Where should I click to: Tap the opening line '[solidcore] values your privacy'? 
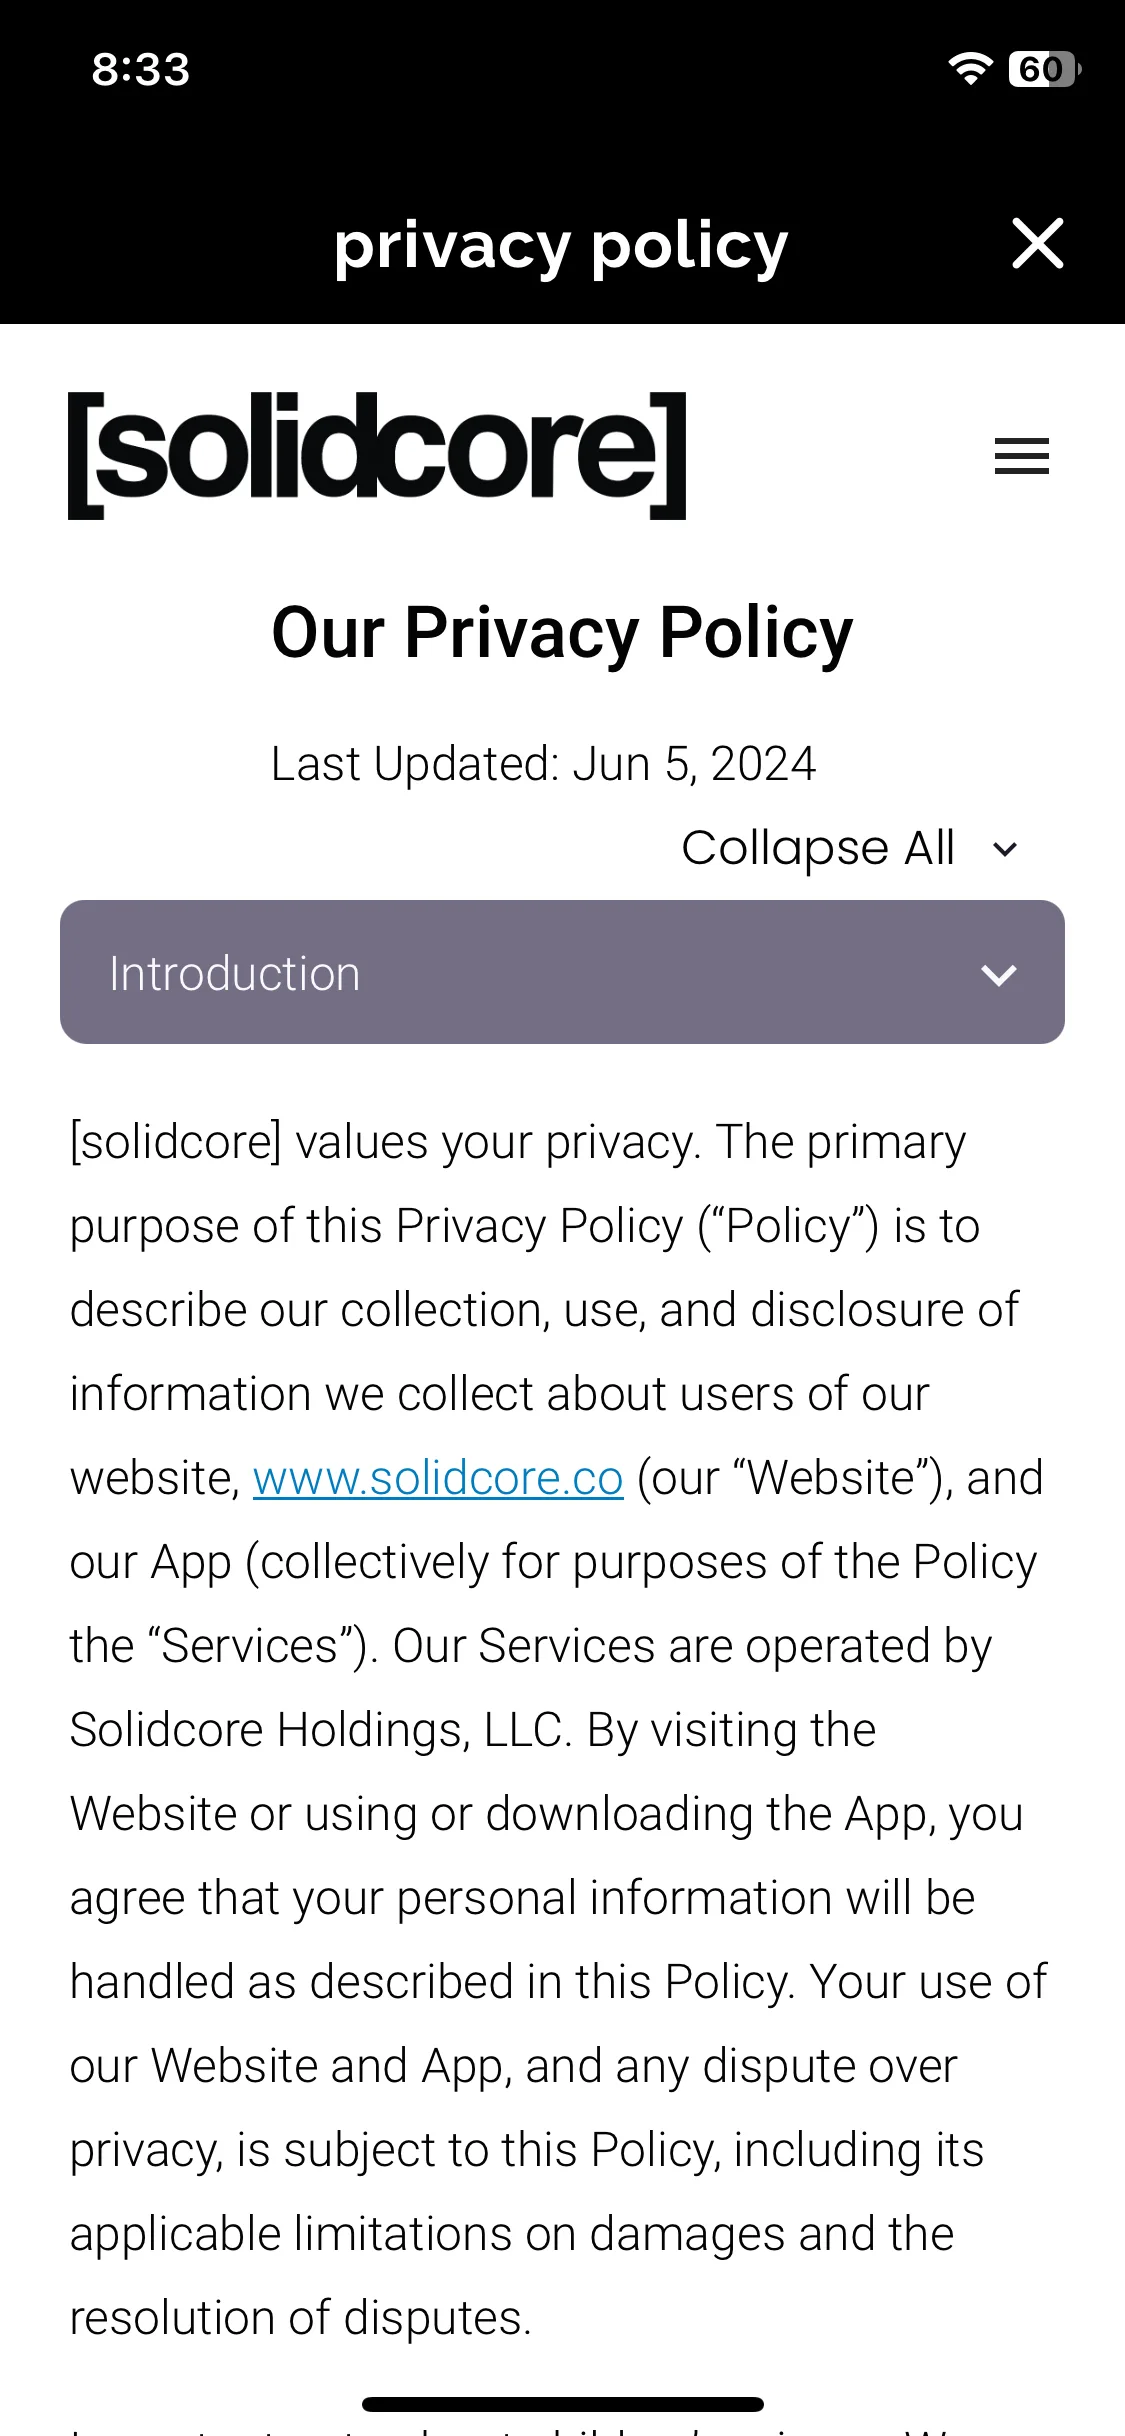(385, 1143)
